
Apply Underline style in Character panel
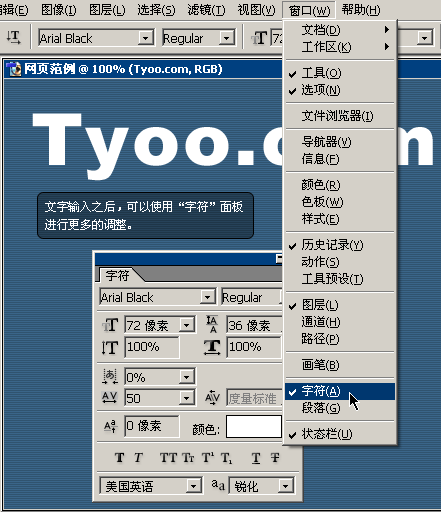coord(256,458)
